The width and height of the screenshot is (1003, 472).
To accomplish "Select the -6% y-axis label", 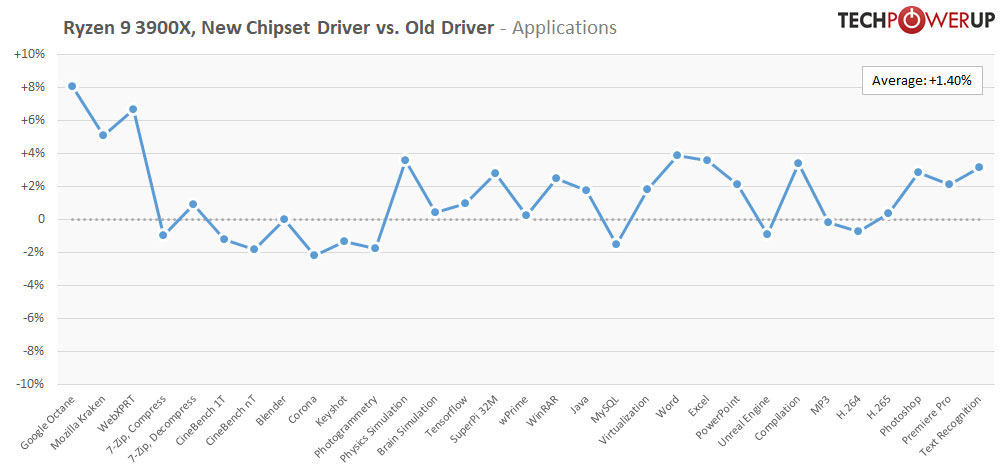I will [x=33, y=318].
